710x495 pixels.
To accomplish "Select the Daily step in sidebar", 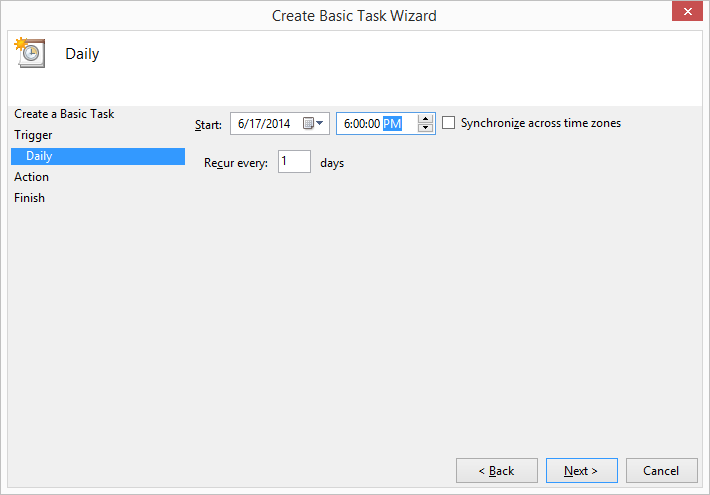I will [x=98, y=156].
